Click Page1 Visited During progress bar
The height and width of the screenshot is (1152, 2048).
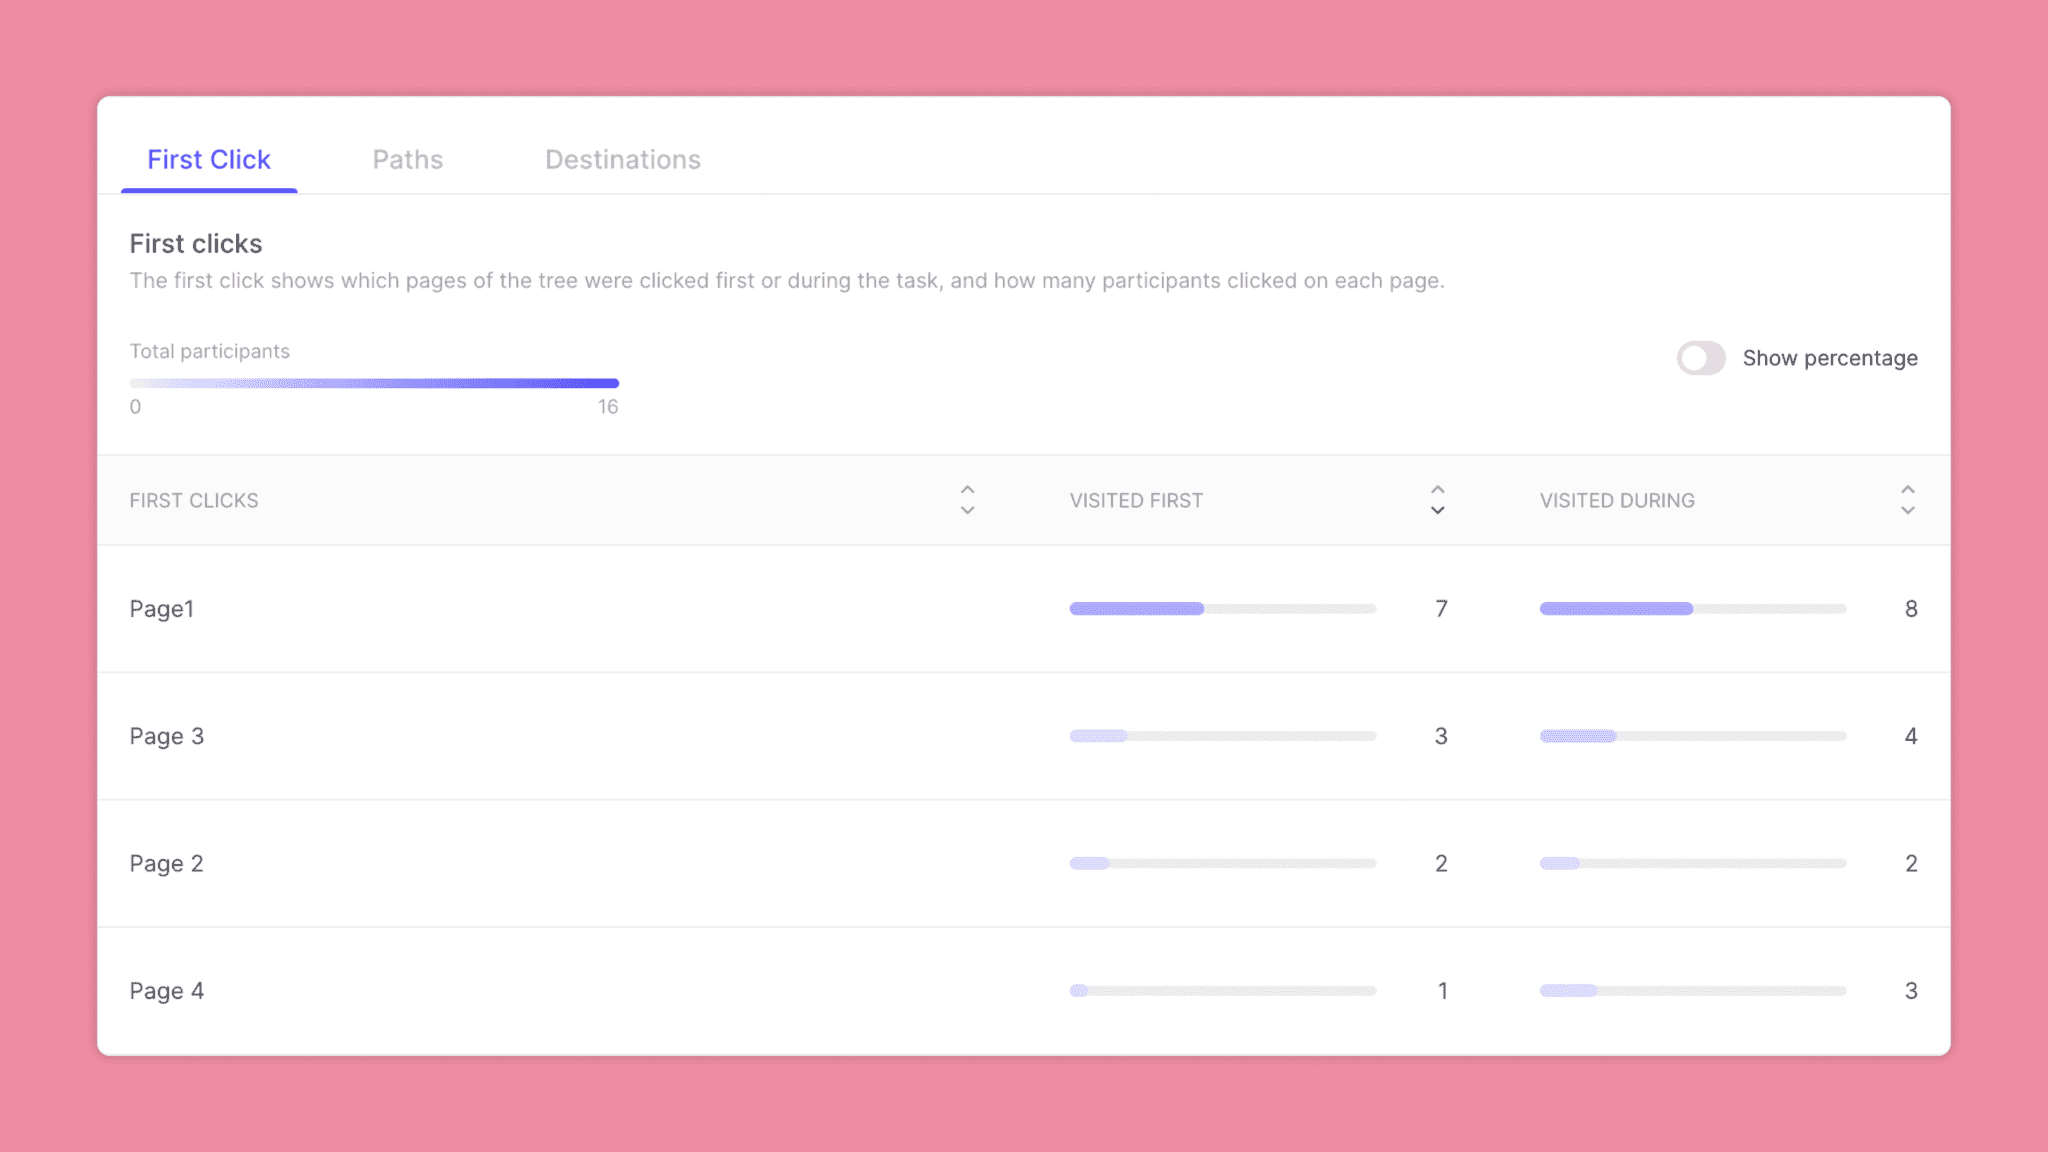(1692, 609)
